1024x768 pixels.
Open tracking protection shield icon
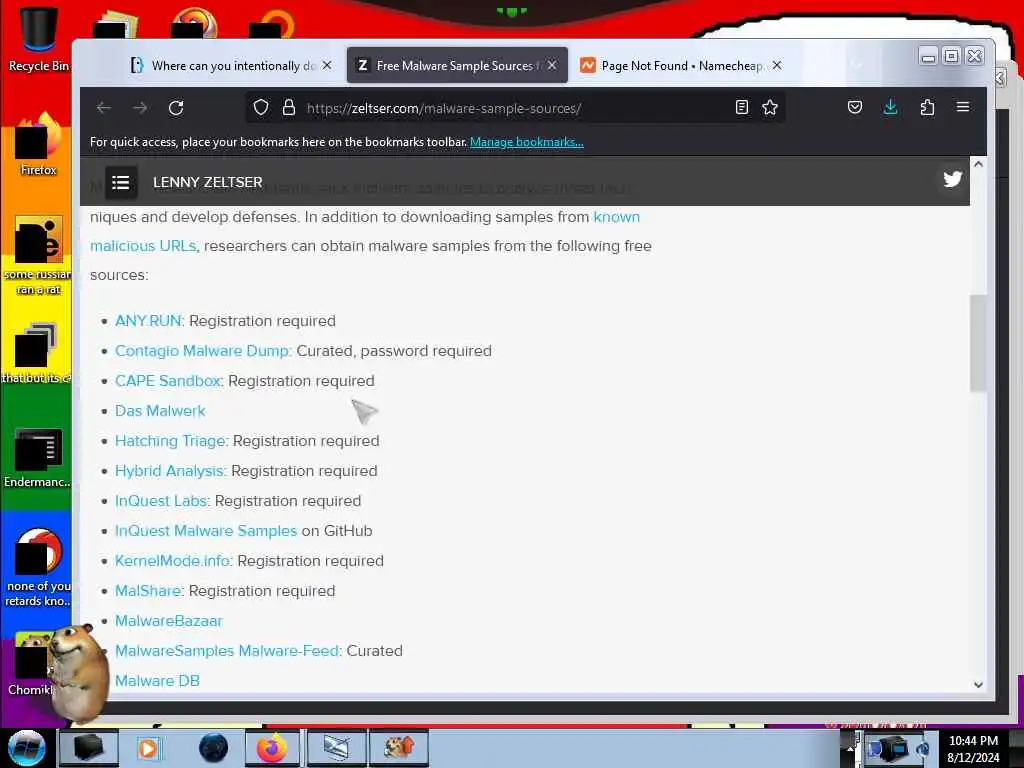pyautogui.click(x=261, y=107)
